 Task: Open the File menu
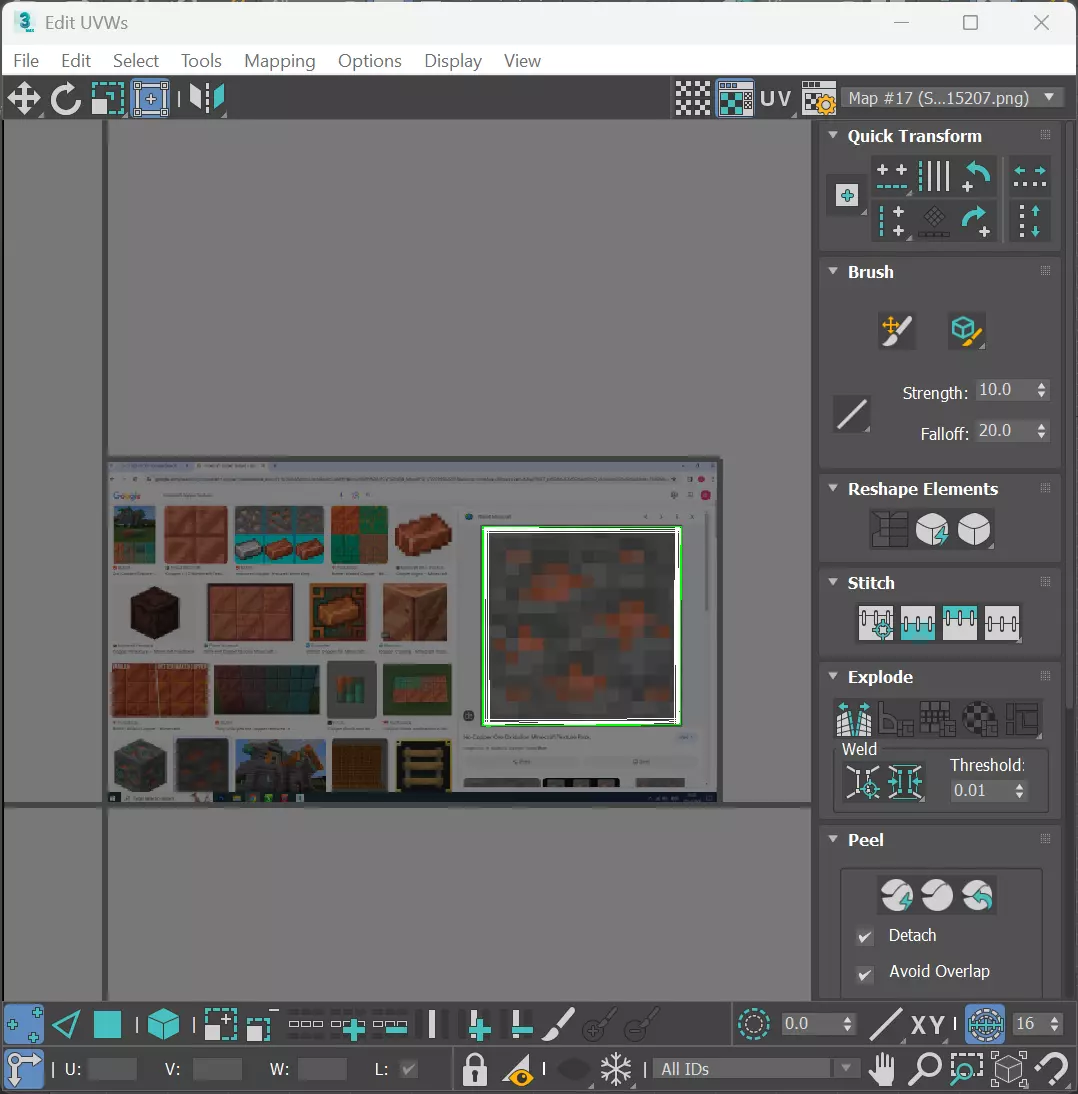[26, 61]
